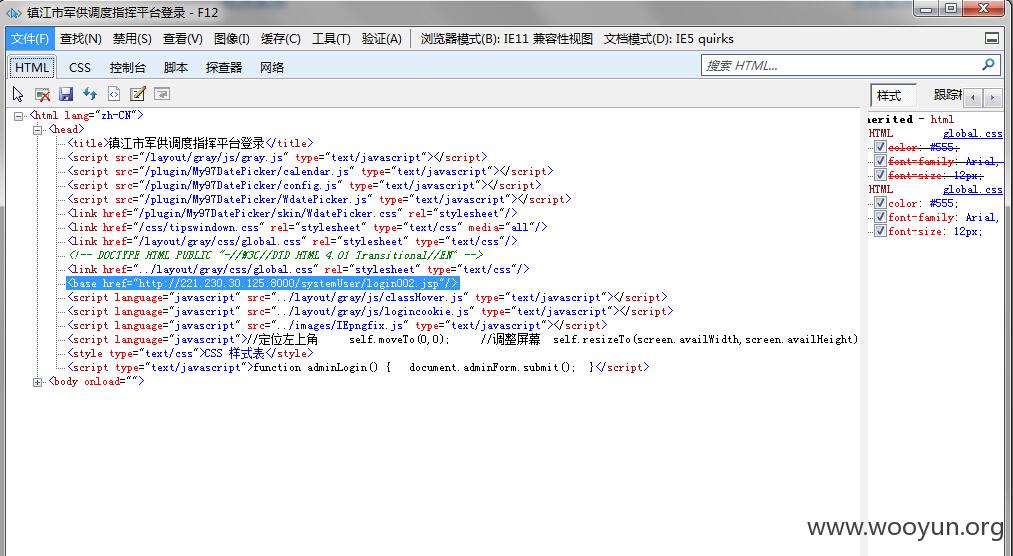Toggle edit mode with the pencil icon
1013x556 pixels.
138,94
